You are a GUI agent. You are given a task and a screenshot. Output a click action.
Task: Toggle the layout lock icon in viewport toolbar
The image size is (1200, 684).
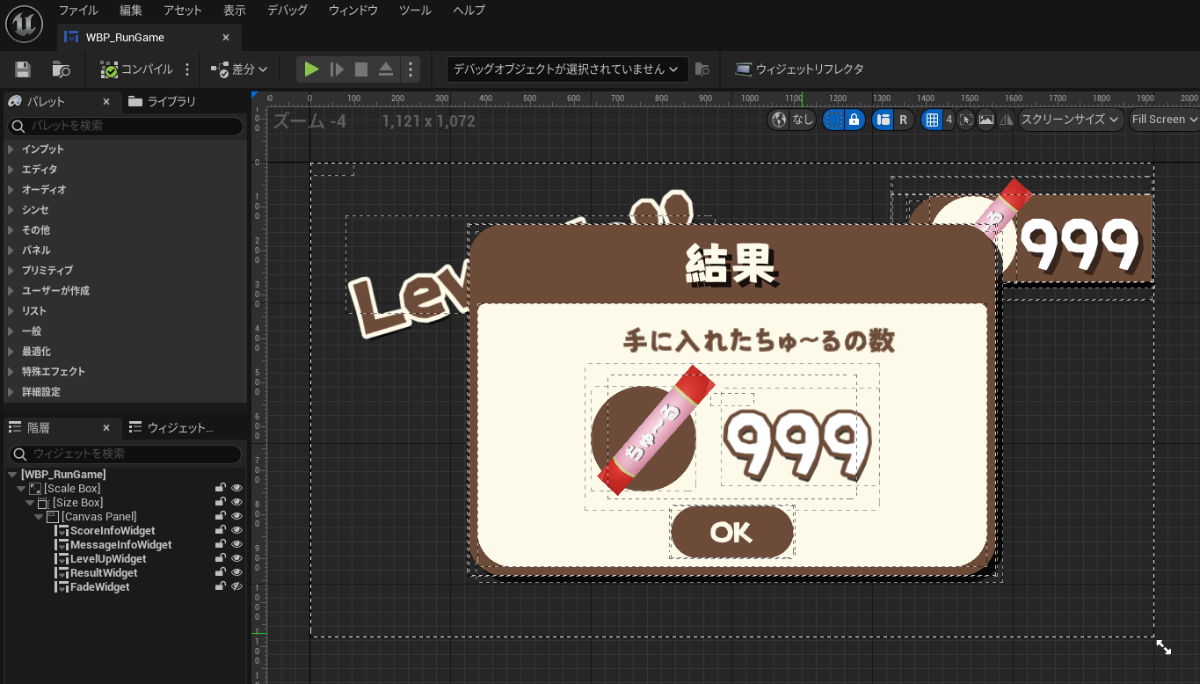point(854,119)
